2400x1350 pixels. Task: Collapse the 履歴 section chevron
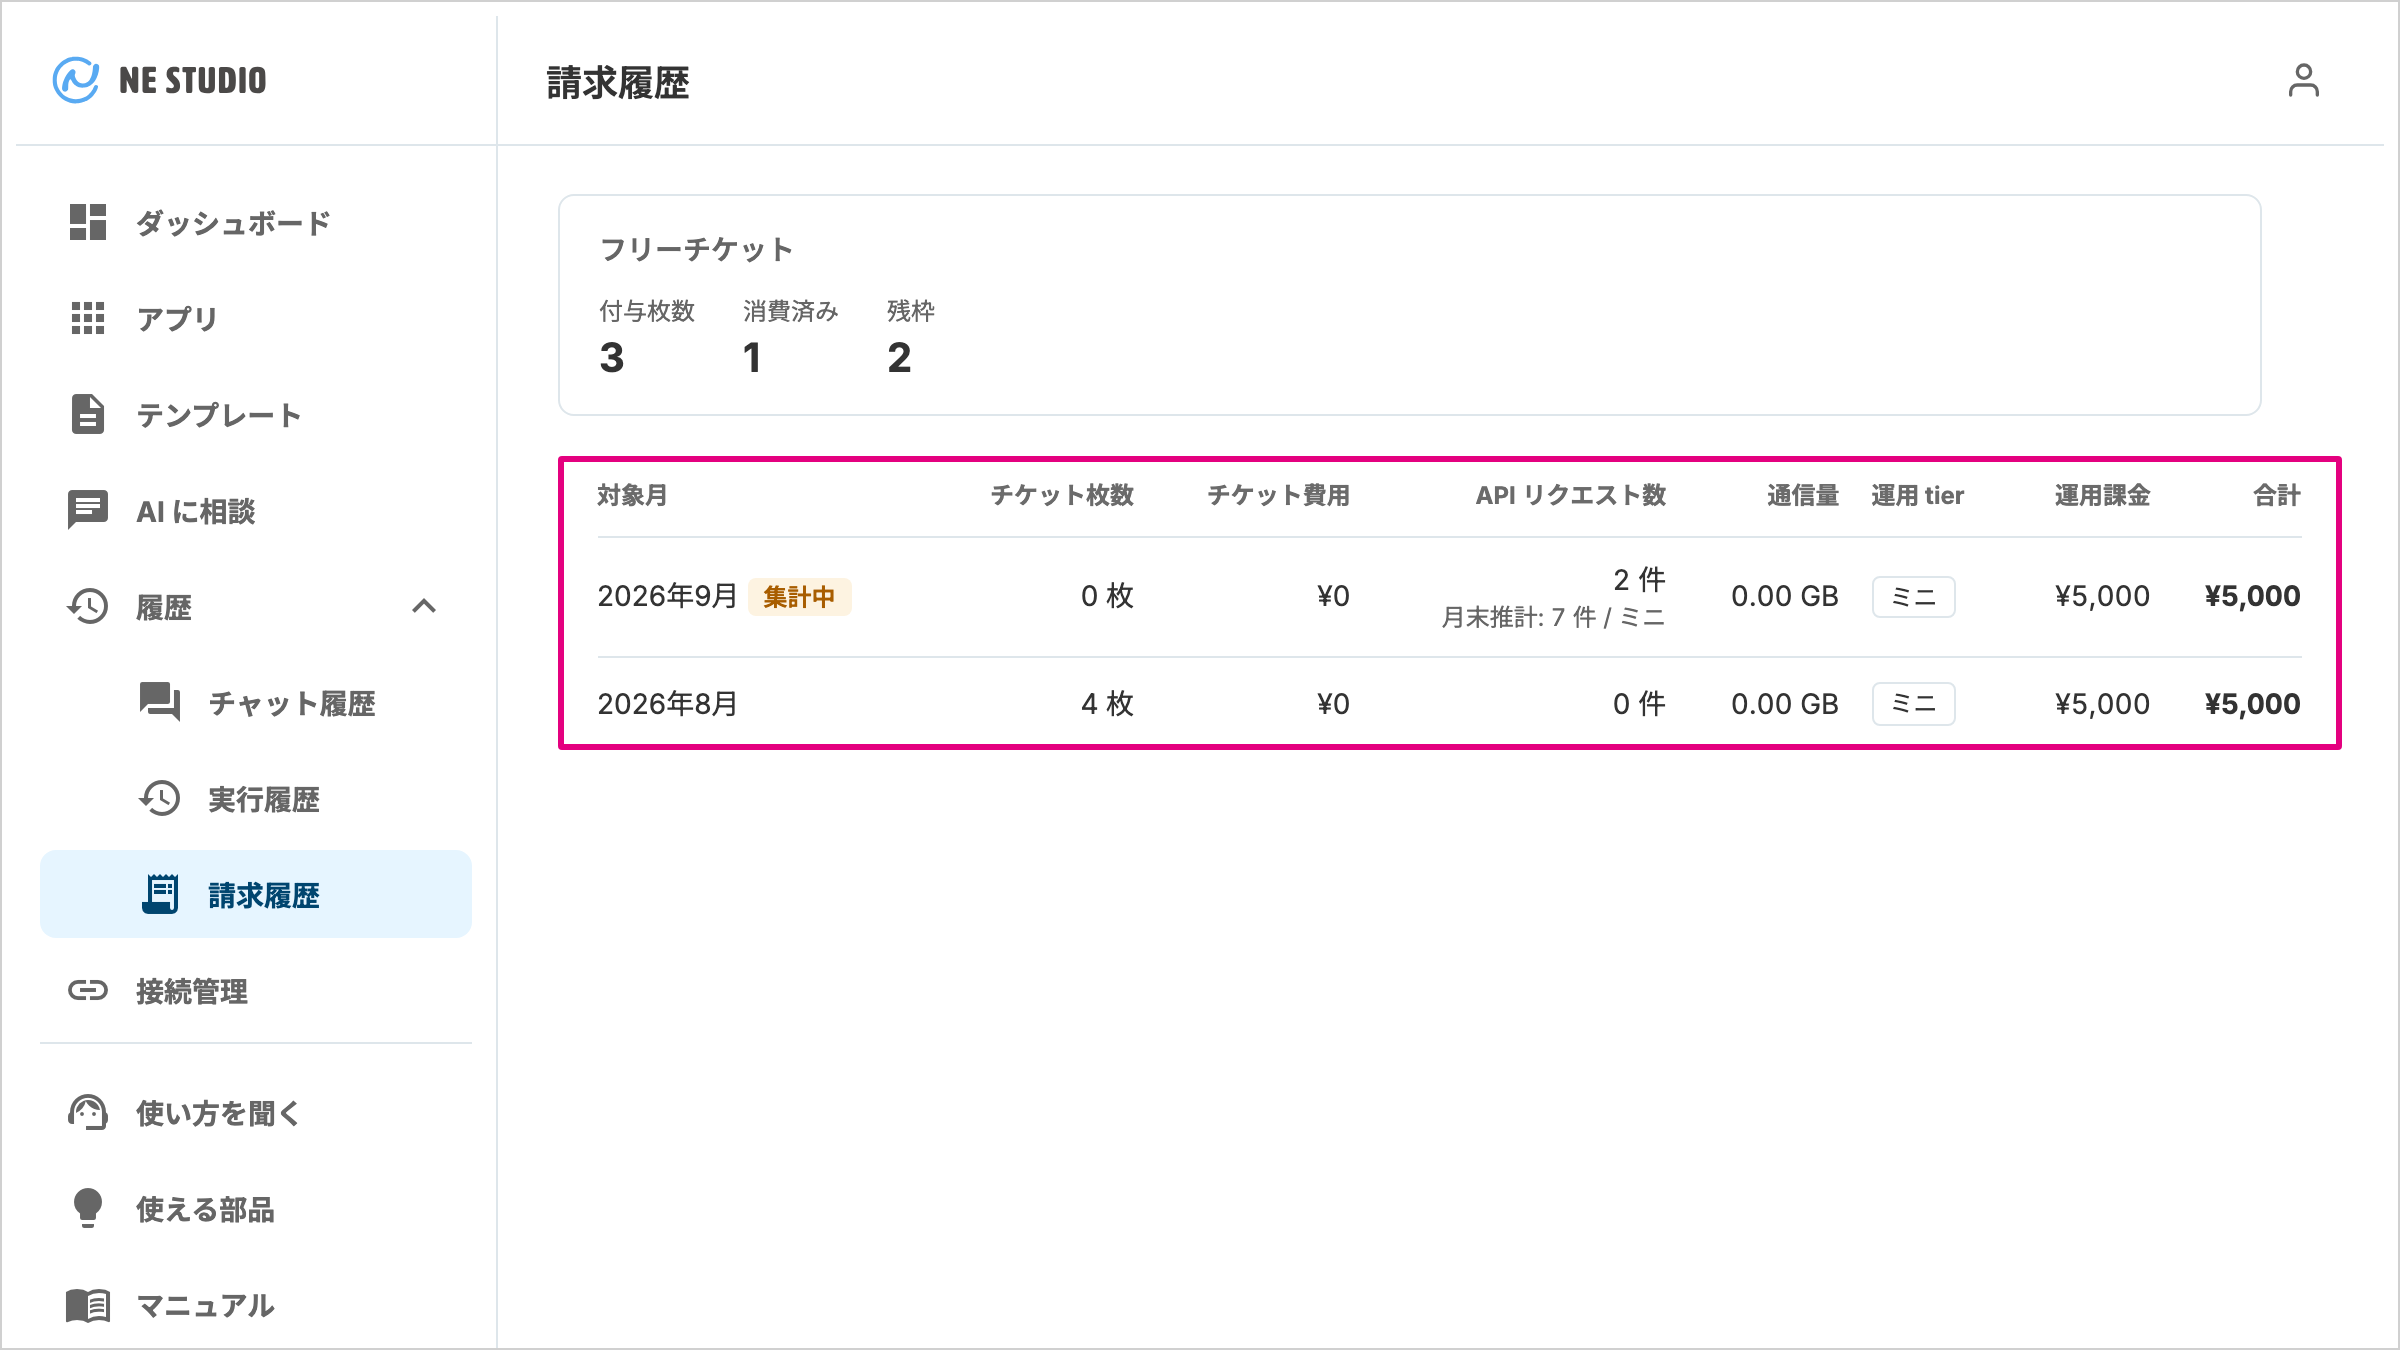click(x=424, y=606)
